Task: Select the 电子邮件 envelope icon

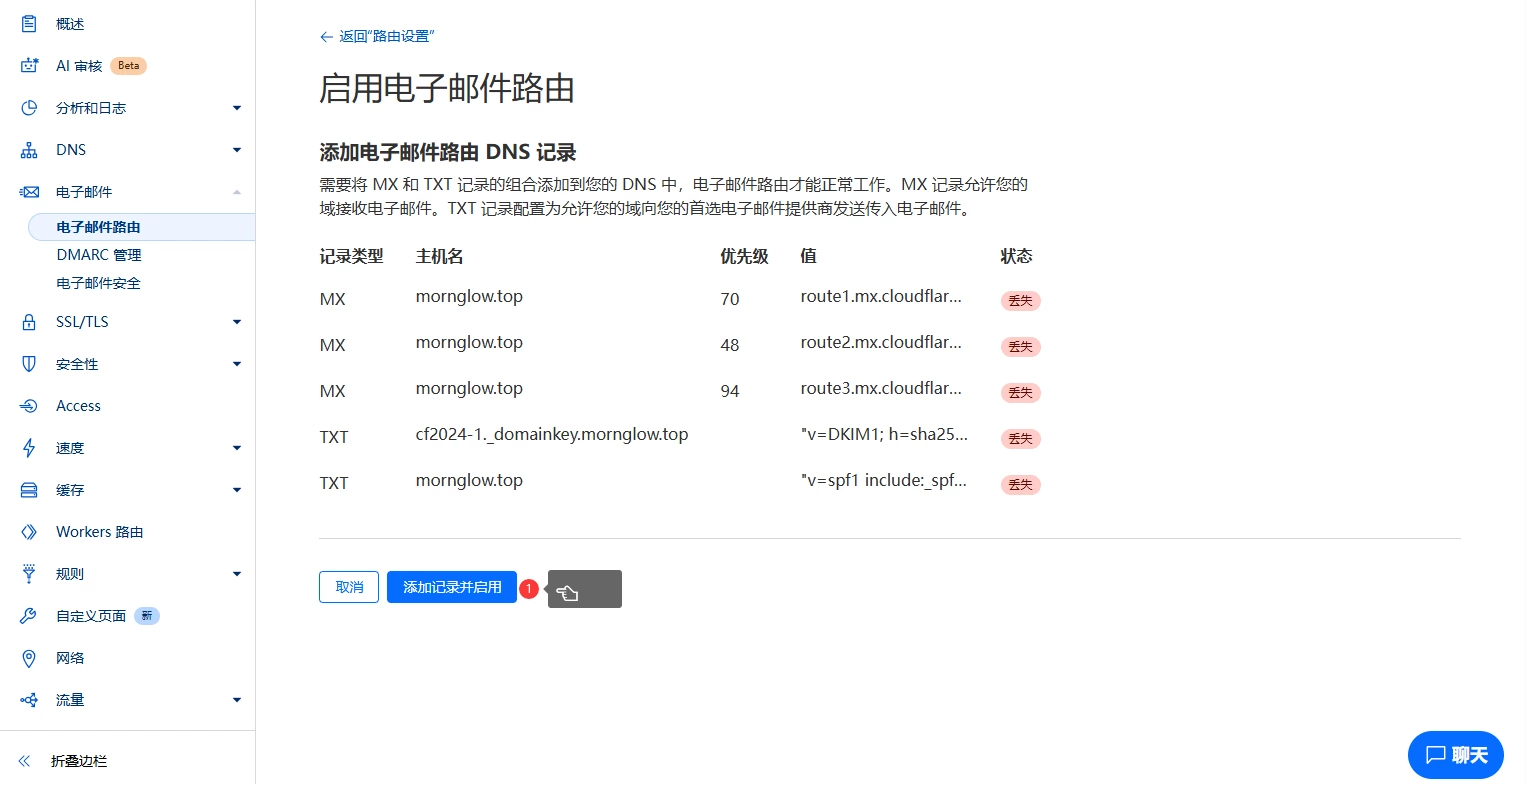Action: pos(28,191)
